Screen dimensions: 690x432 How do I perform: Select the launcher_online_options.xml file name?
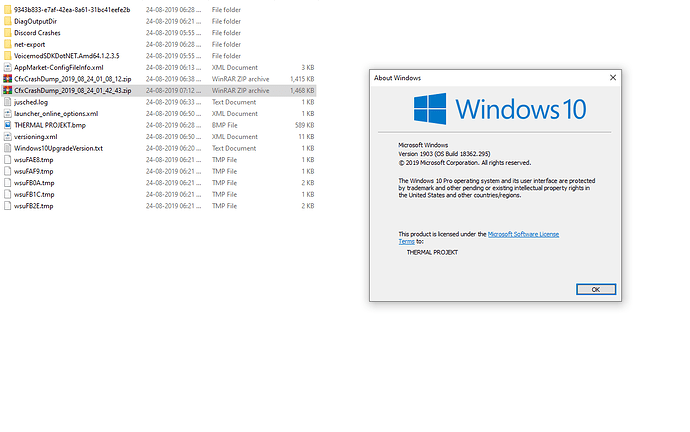(x=56, y=113)
